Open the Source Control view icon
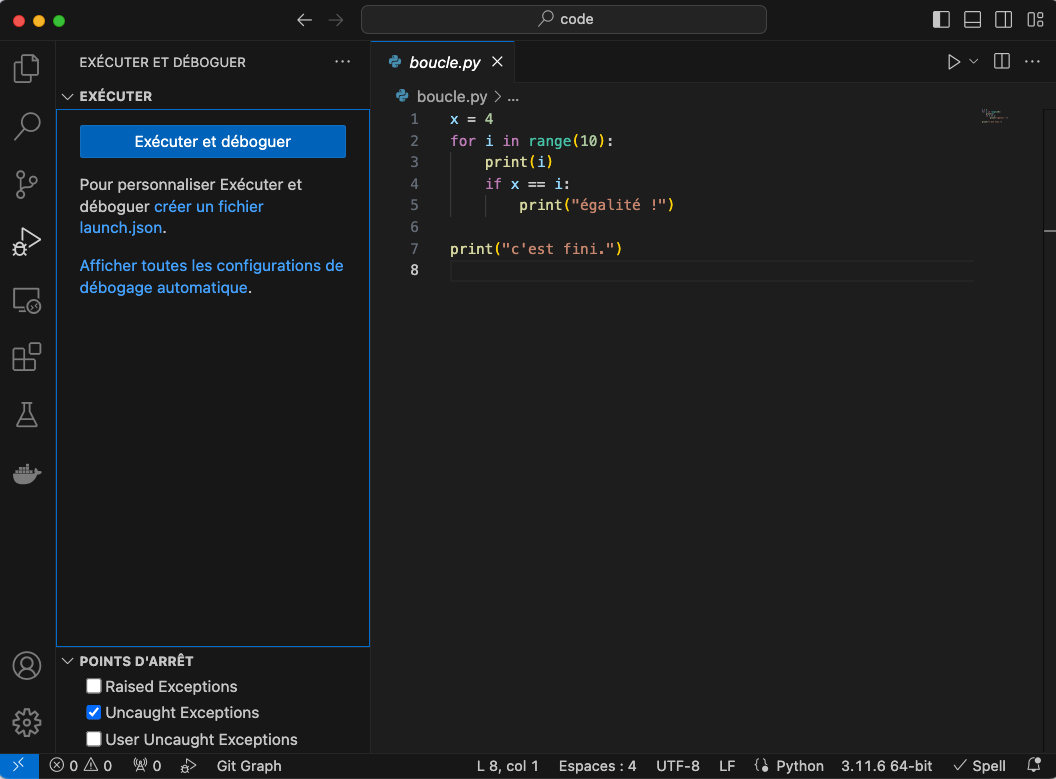The height and width of the screenshot is (779, 1056). 27,184
